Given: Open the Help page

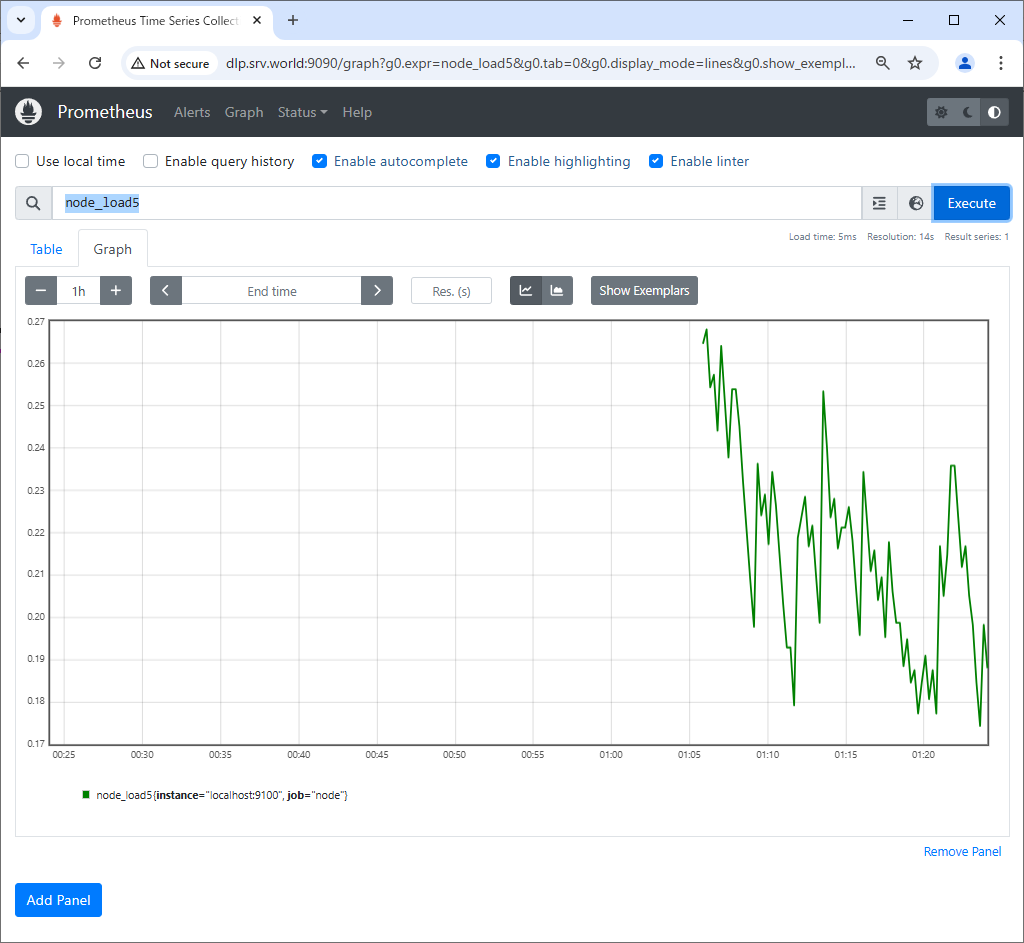Looking at the screenshot, I should pyautogui.click(x=357, y=112).
